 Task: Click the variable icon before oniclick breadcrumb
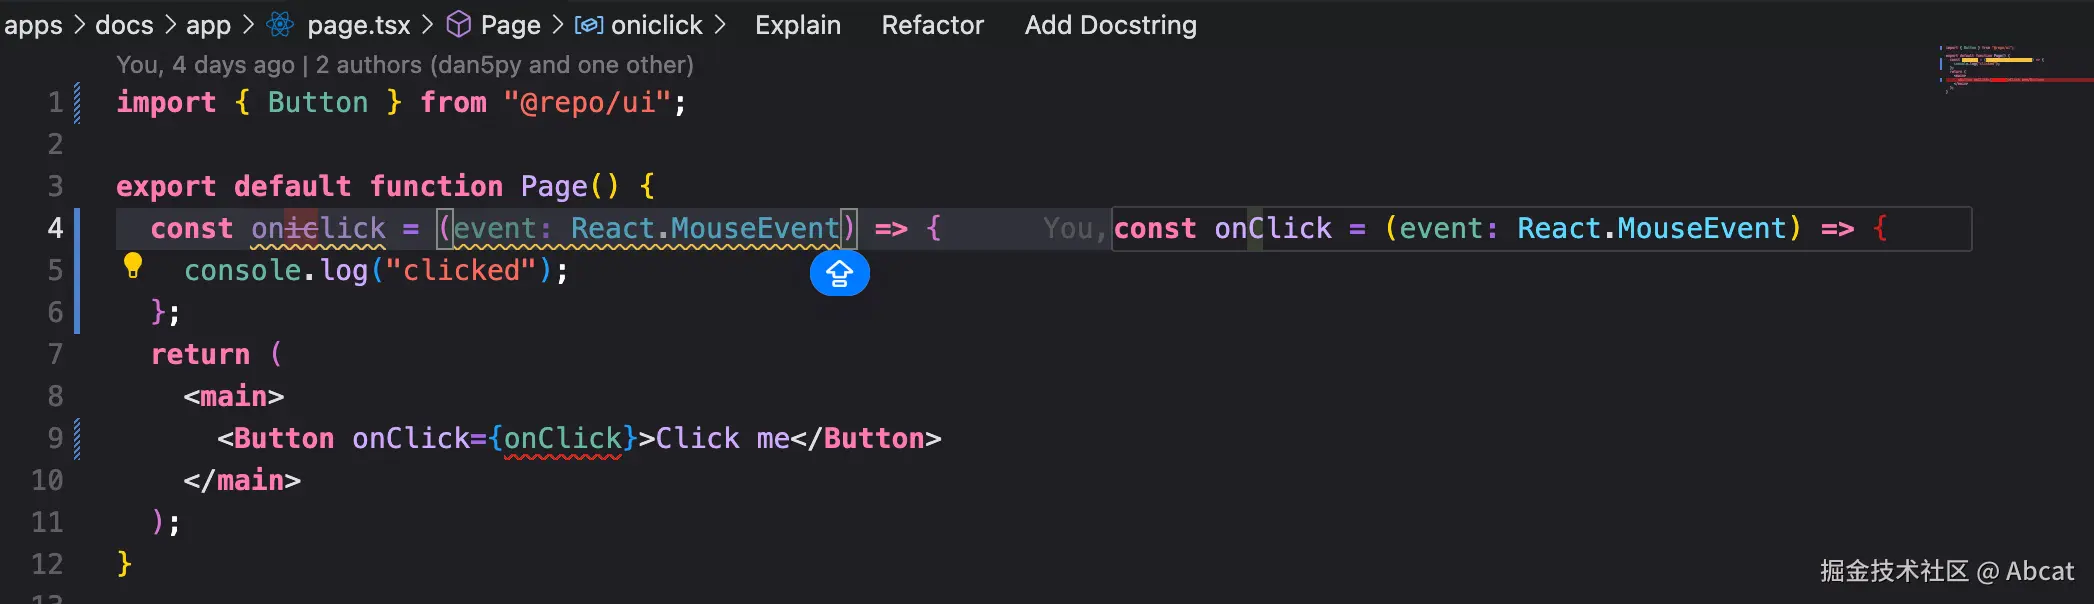588,25
